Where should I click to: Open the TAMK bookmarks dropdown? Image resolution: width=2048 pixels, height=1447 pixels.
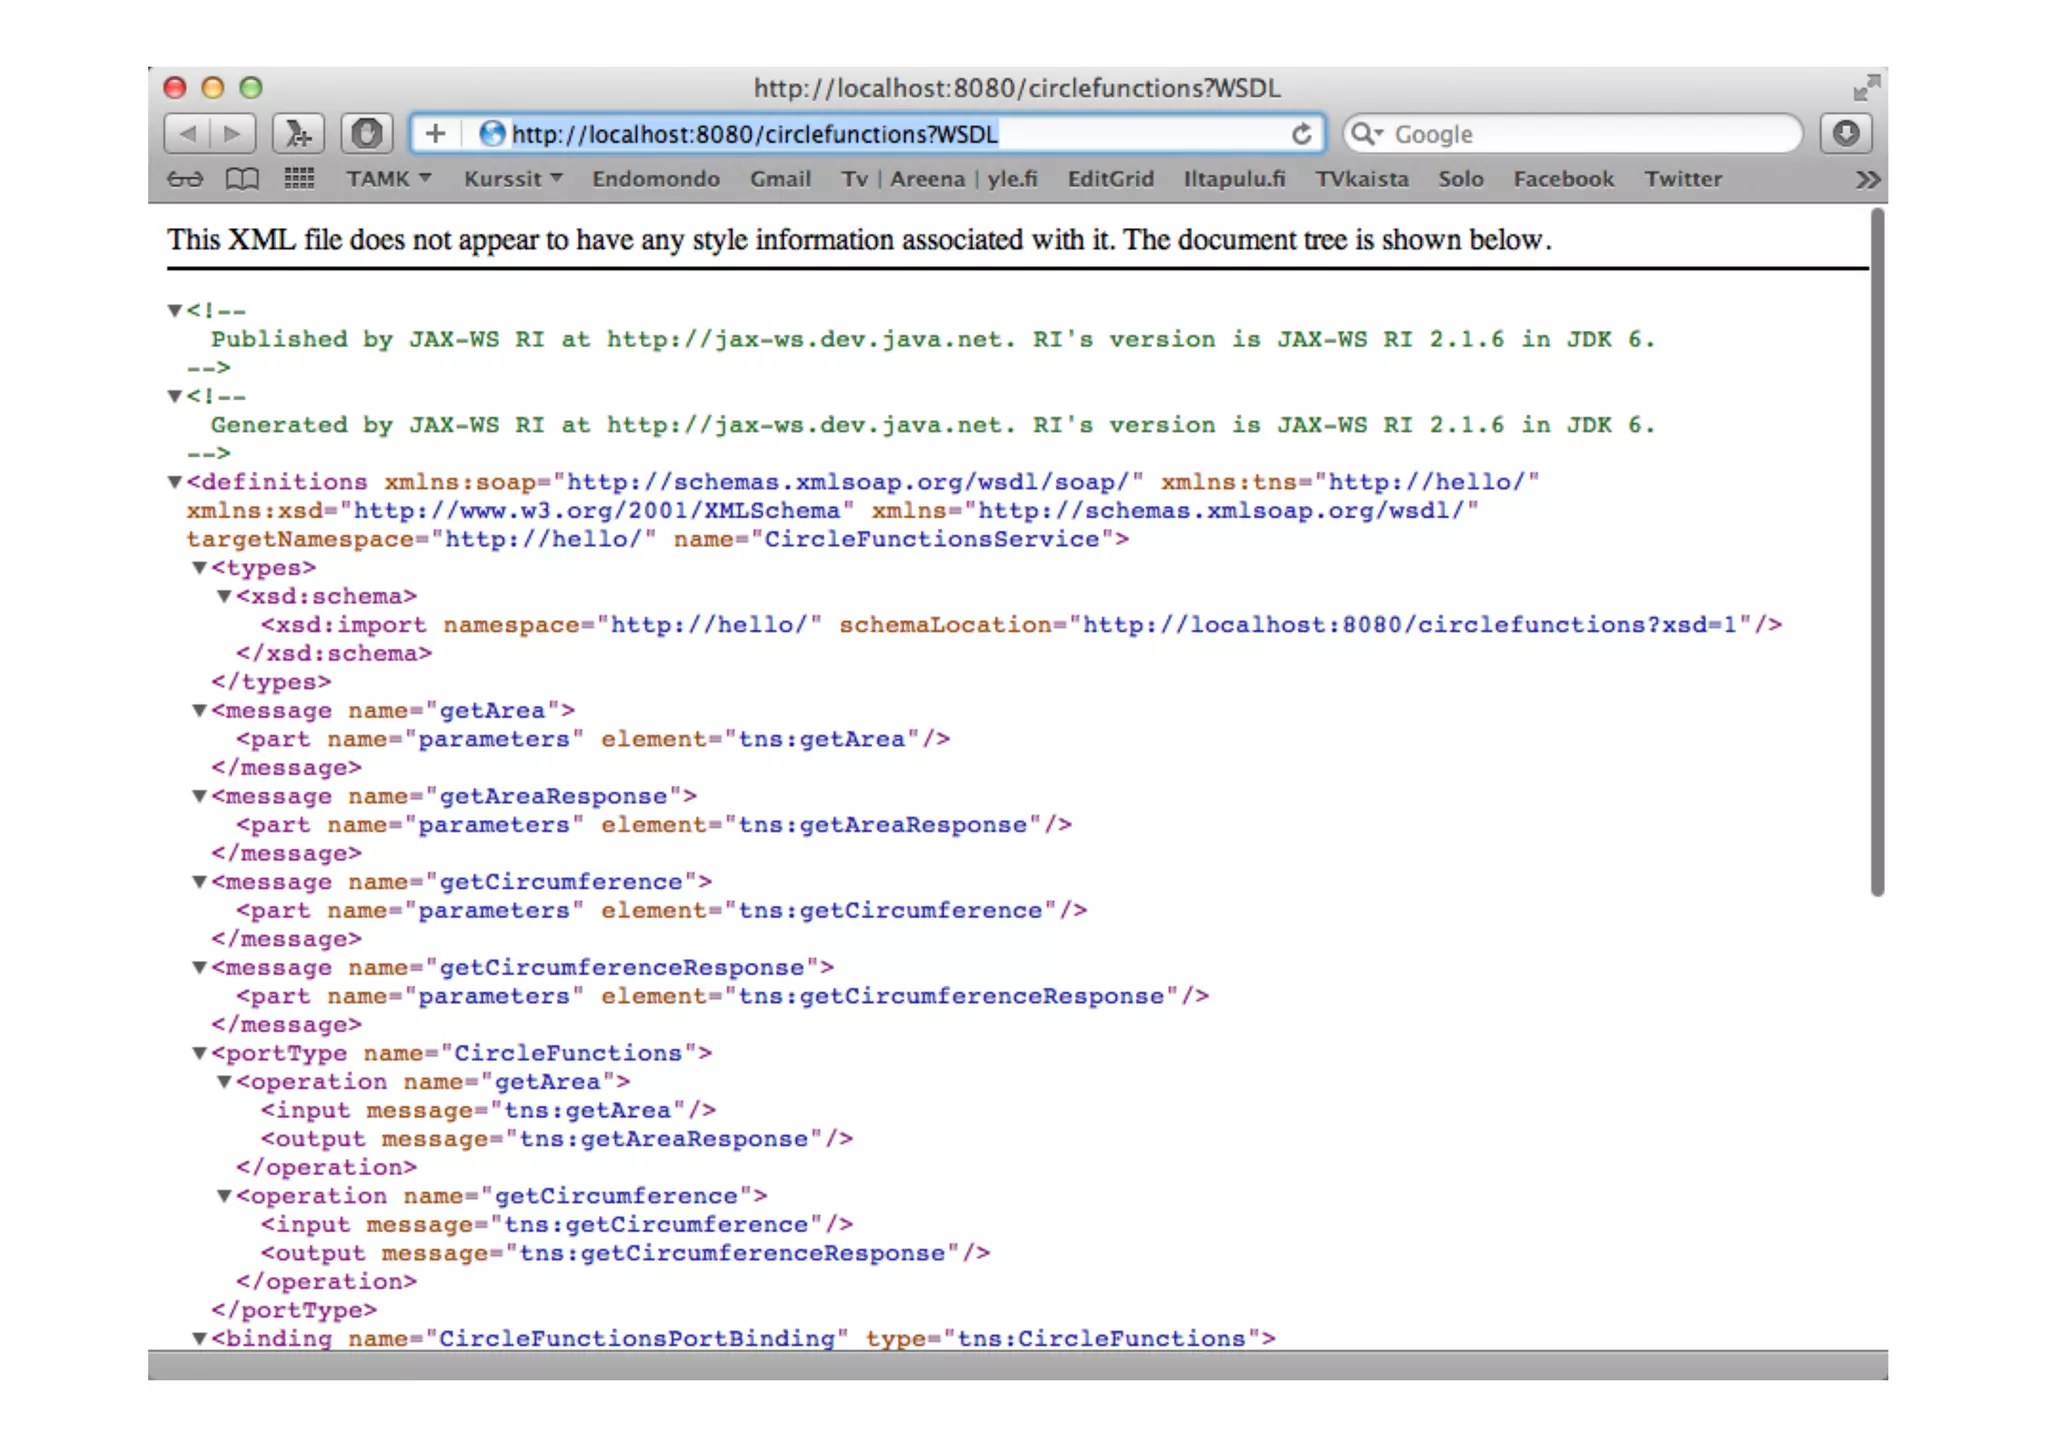click(388, 179)
